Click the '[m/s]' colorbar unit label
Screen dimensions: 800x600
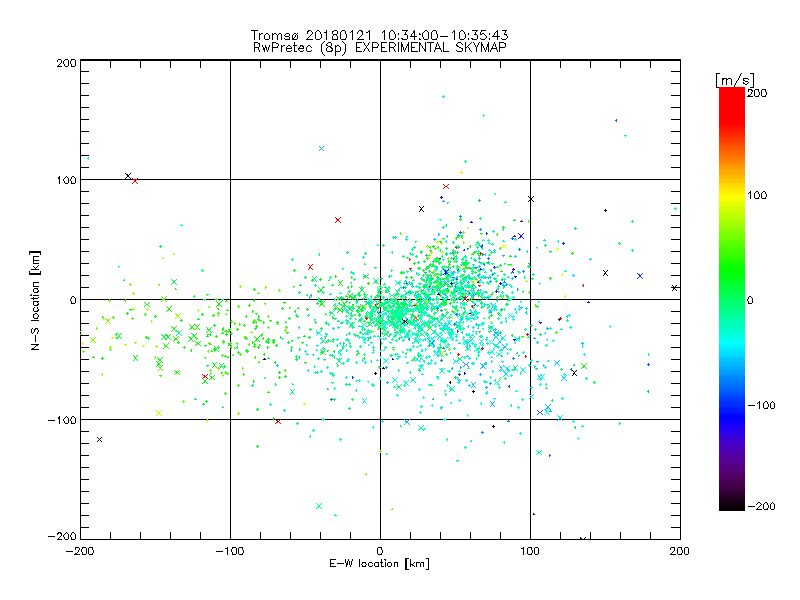[x=735, y=80]
